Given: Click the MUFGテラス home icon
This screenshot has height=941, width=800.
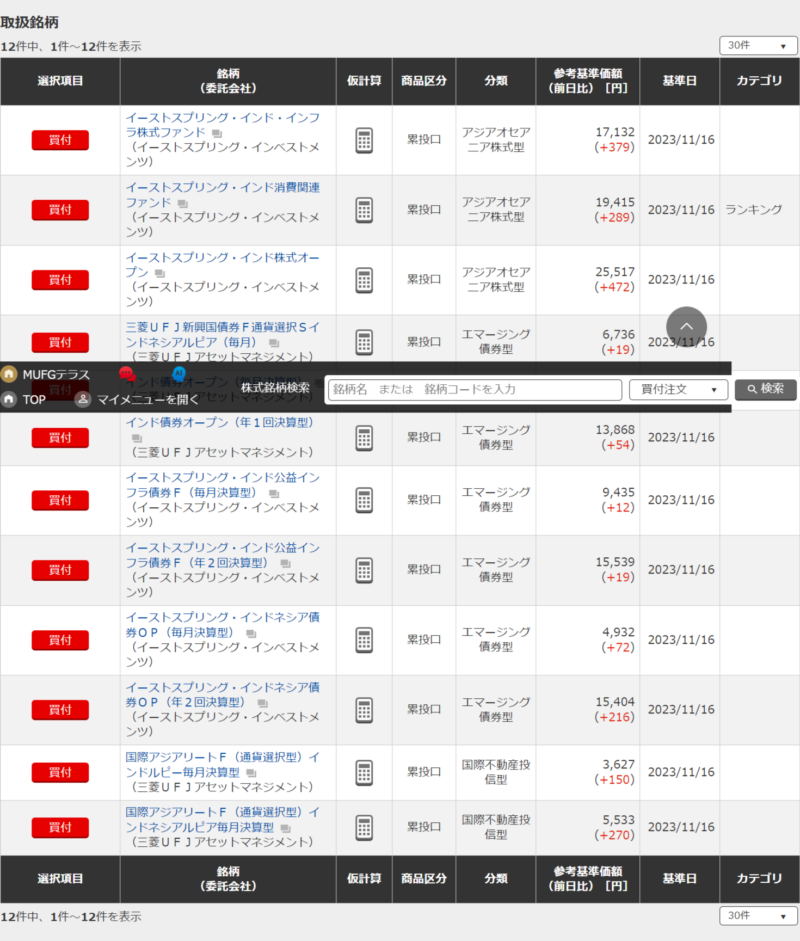Looking at the screenshot, I should [9, 374].
